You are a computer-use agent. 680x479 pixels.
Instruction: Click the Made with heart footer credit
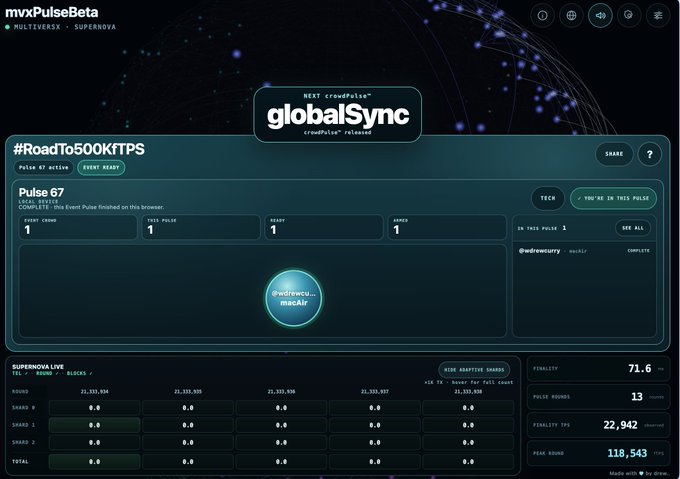coord(640,473)
